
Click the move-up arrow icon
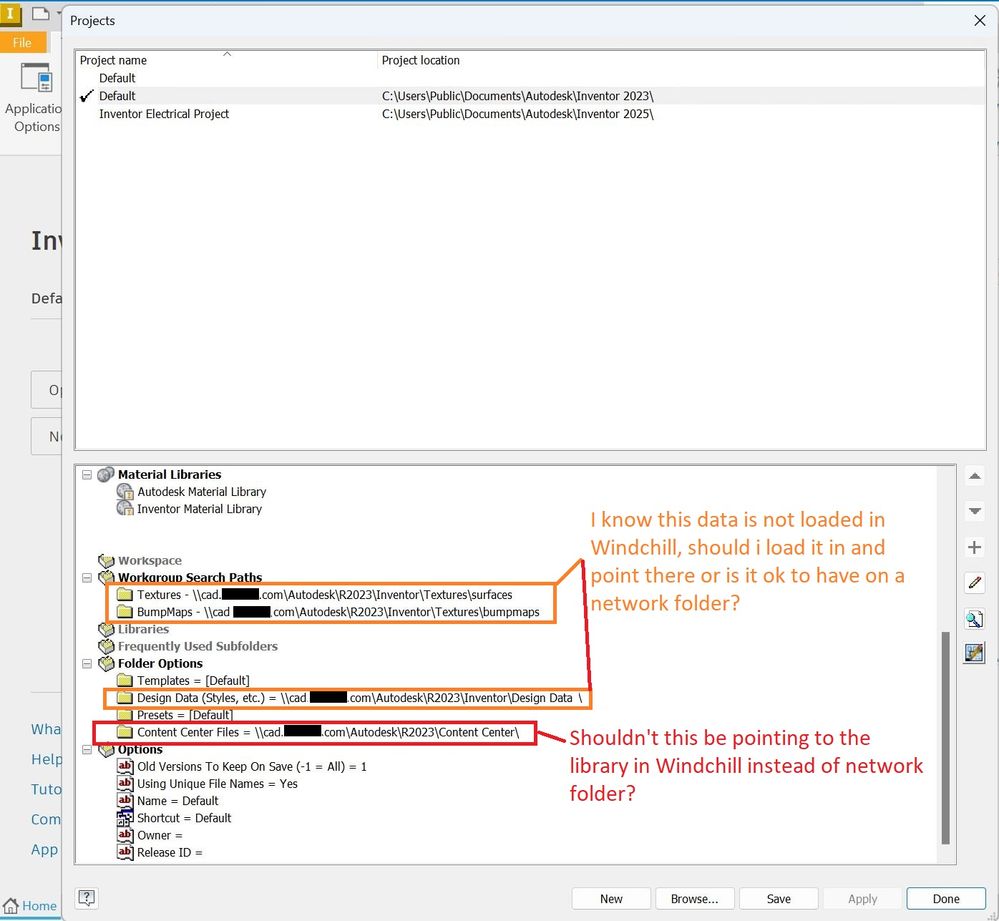pos(974,476)
